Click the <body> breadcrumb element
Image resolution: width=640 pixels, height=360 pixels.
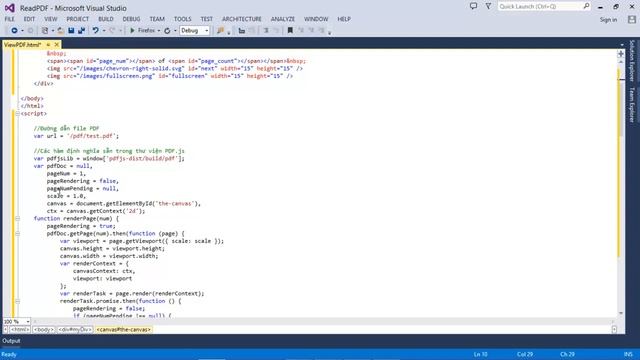(44, 329)
